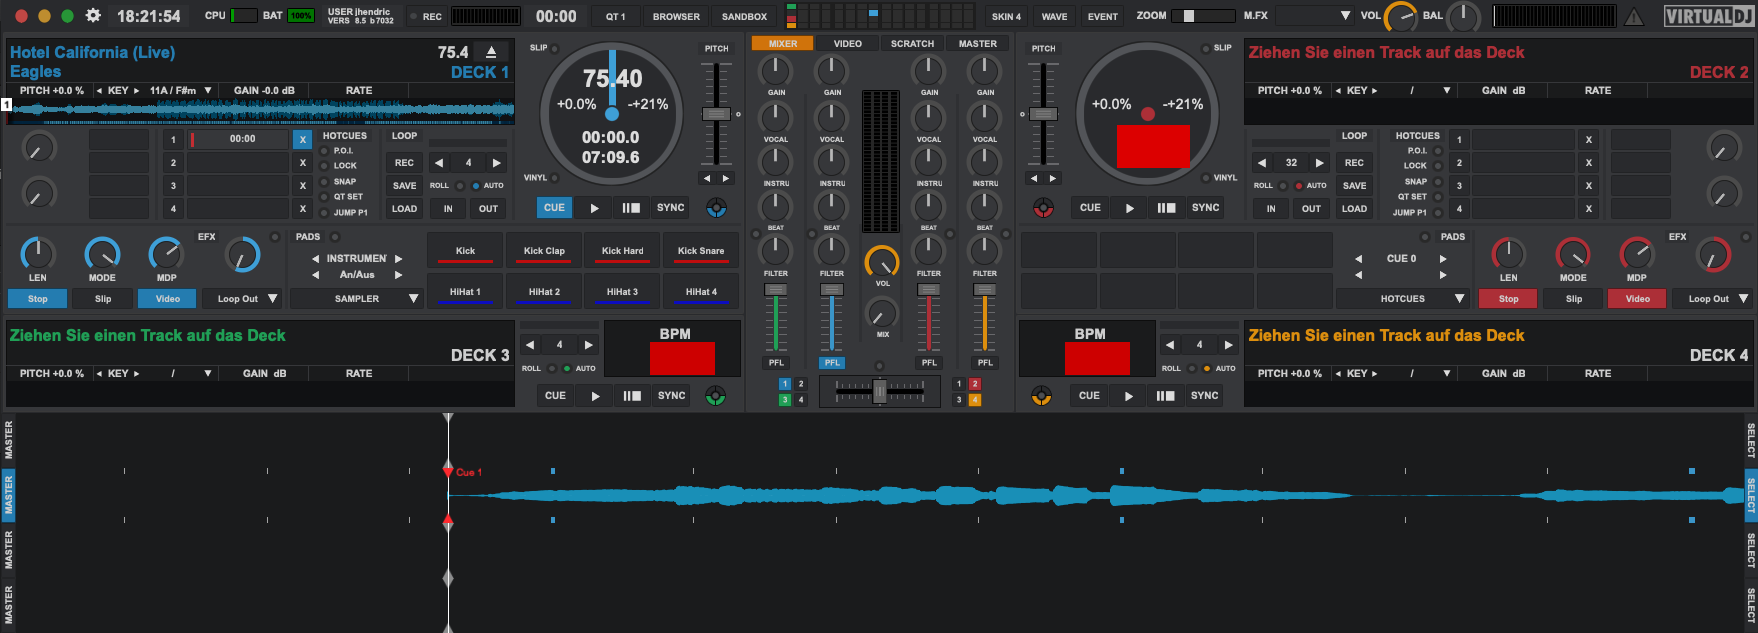Screen dimensions: 1758x633
Task: Click the orange Deck 4 select icon
Action: click(x=1041, y=396)
